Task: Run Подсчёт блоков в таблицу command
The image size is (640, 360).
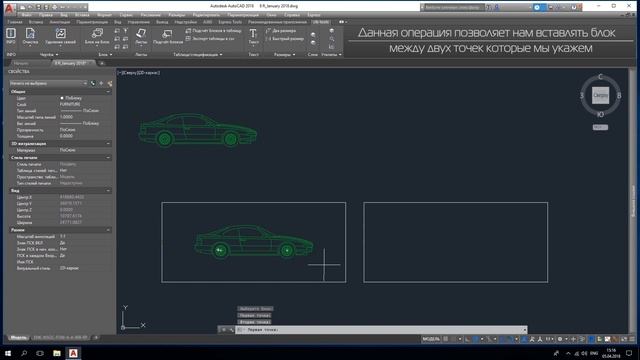Action: pos(213,31)
